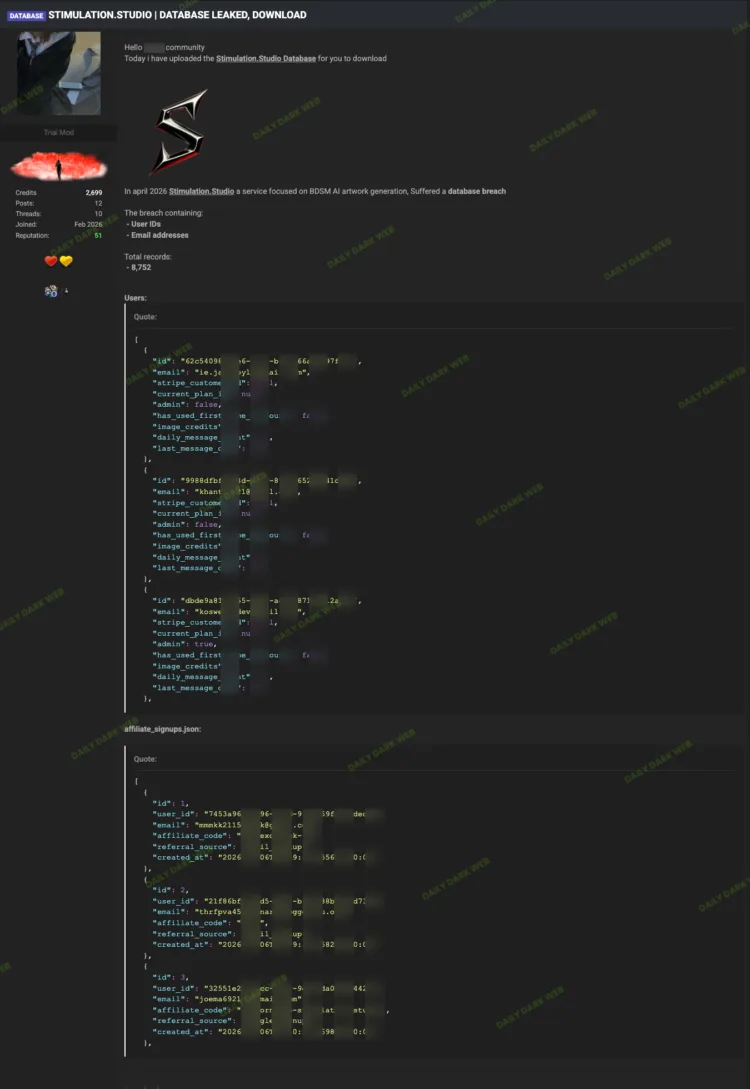Click the '"admin": true,' line
Image resolution: width=750 pixels, height=1089 pixels.
[x=185, y=644]
